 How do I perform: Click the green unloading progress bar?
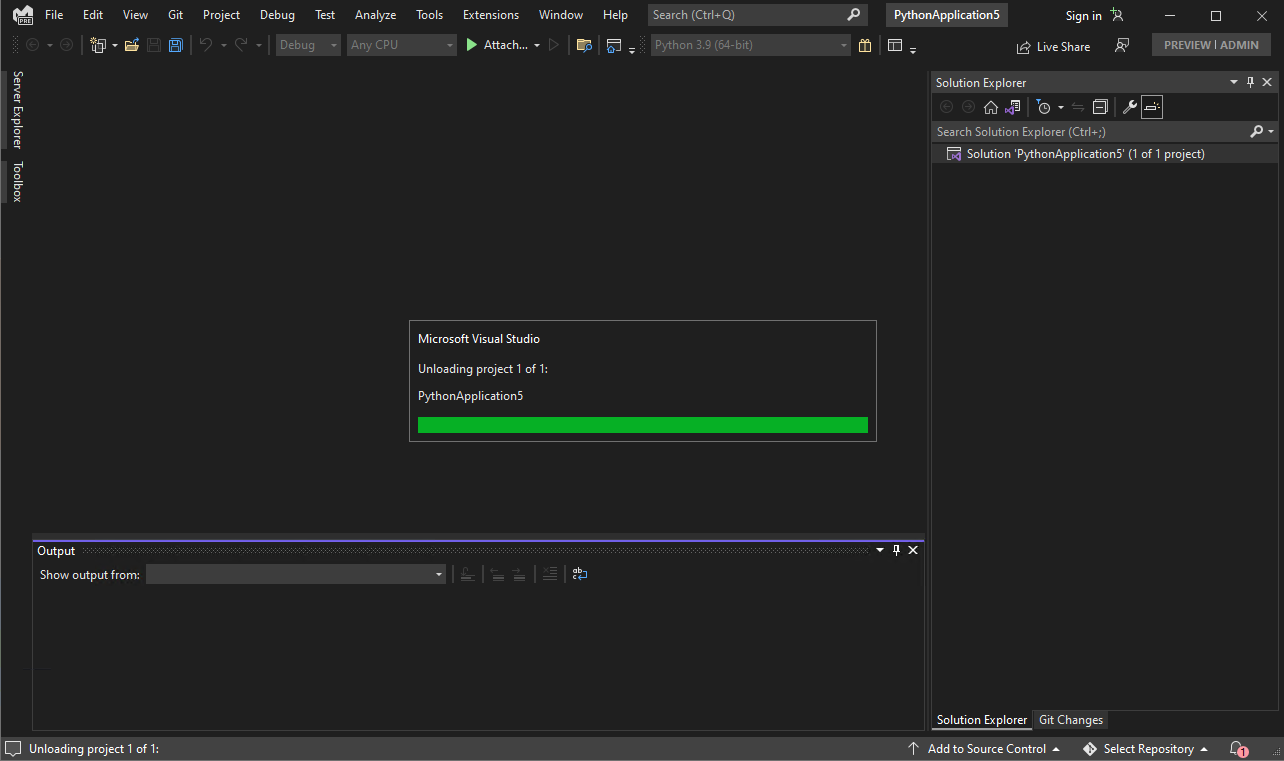pyautogui.click(x=643, y=425)
